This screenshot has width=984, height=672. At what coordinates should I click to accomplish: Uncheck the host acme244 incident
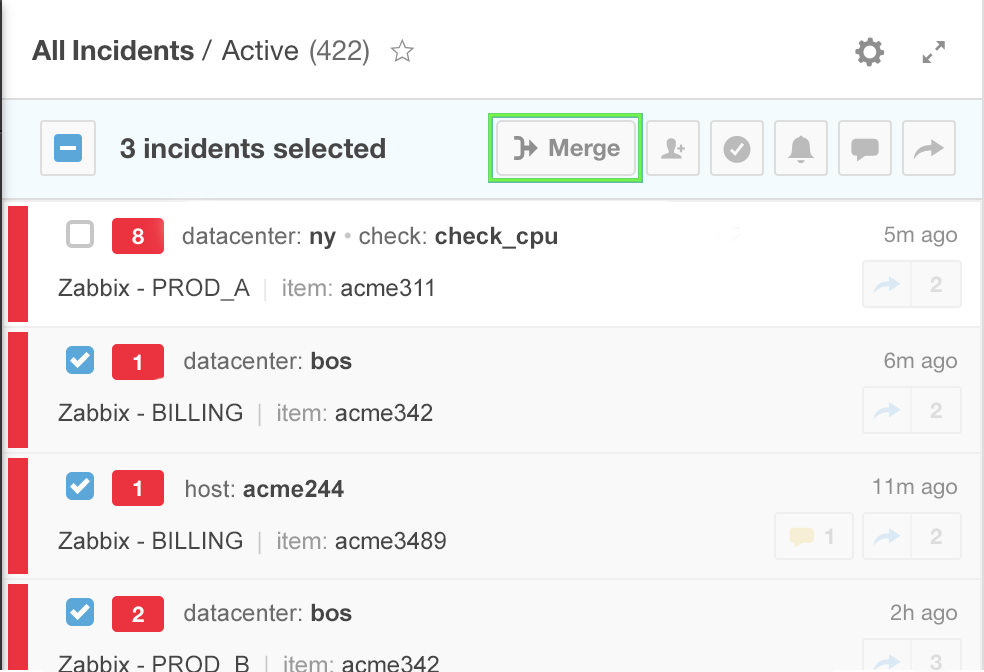(x=80, y=486)
